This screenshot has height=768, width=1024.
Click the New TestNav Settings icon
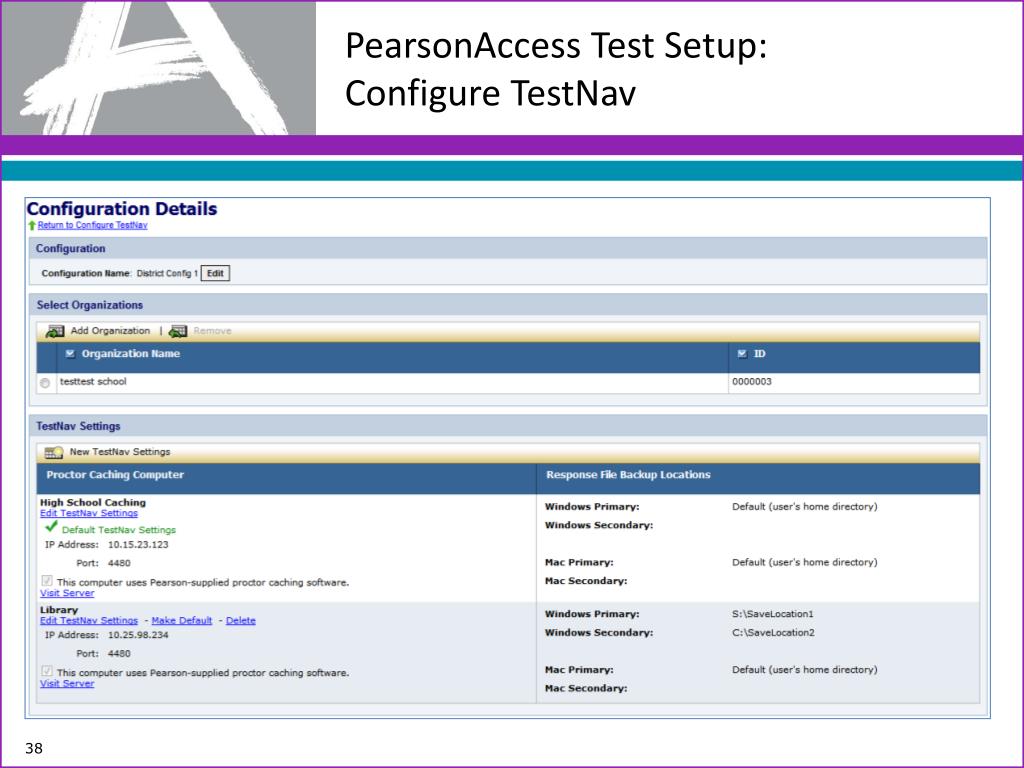click(x=54, y=452)
